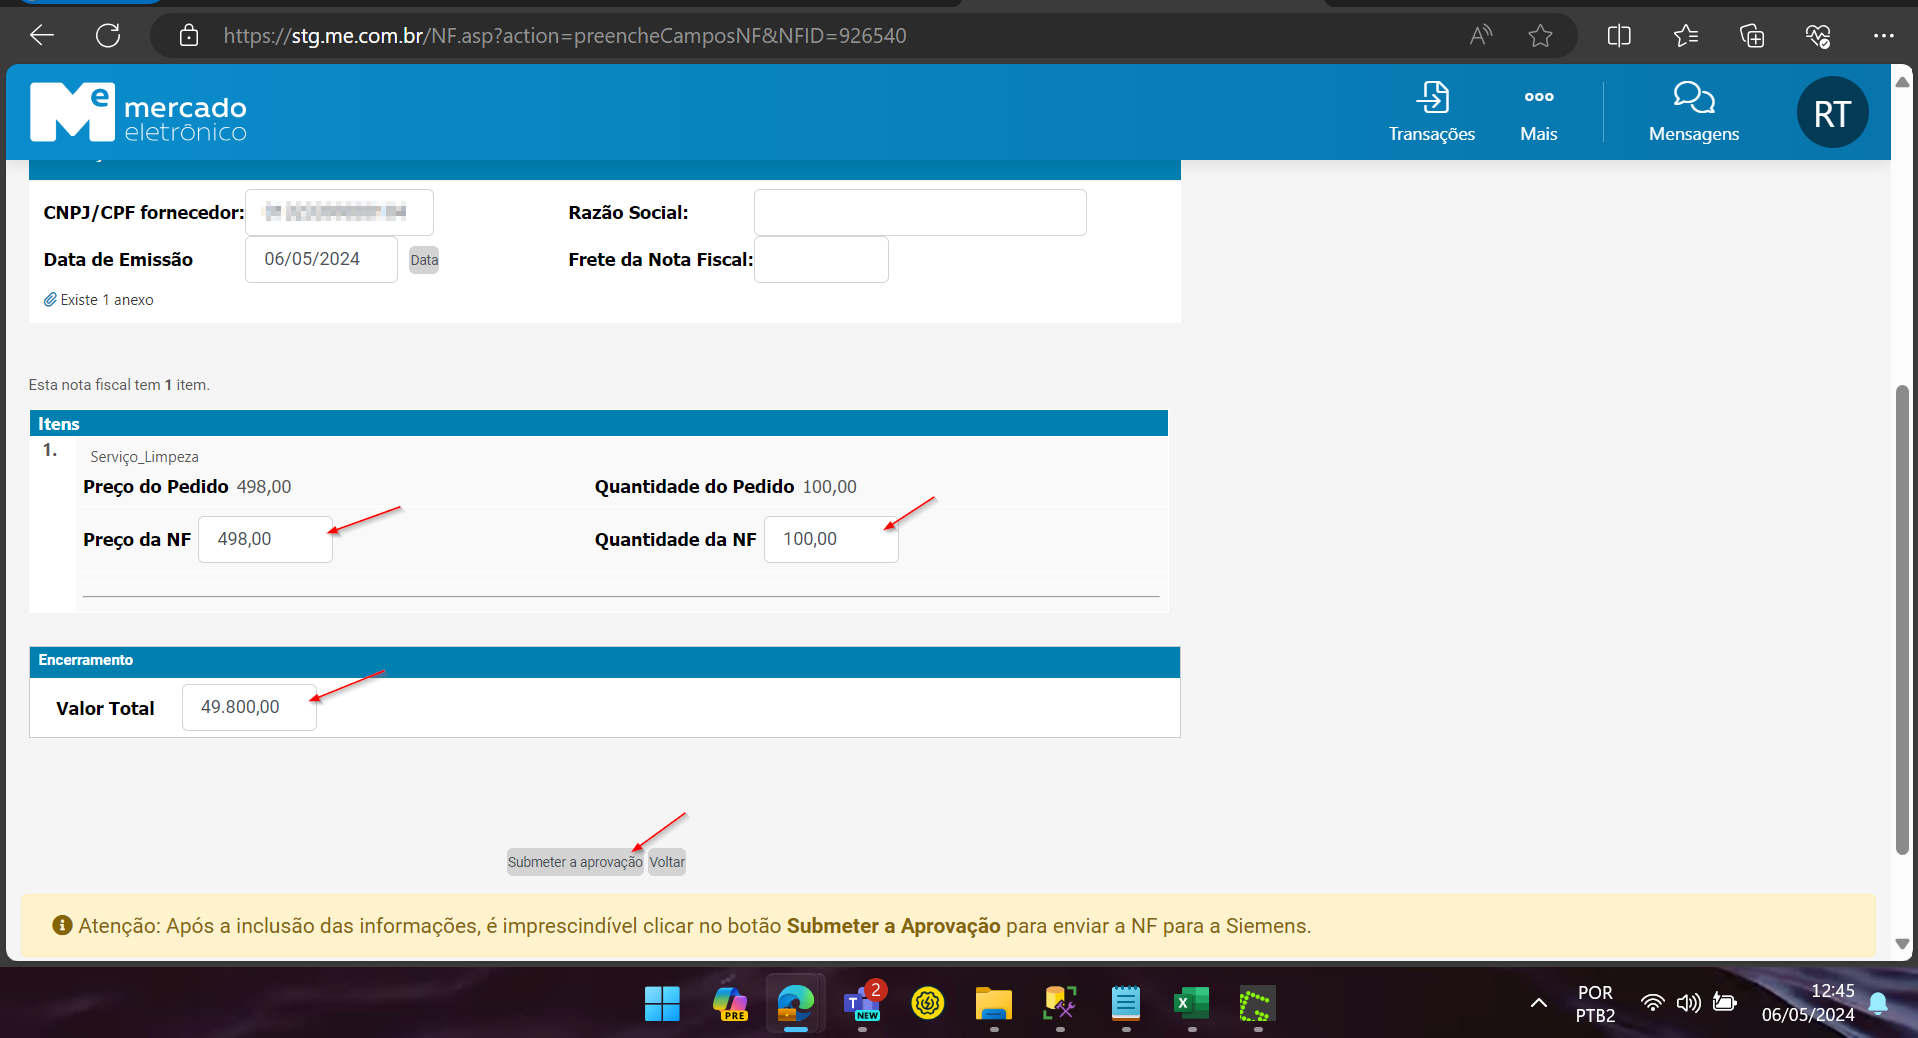The image size is (1918, 1038).
Task: Click the page vertical scrollbar
Action: click(1902, 620)
